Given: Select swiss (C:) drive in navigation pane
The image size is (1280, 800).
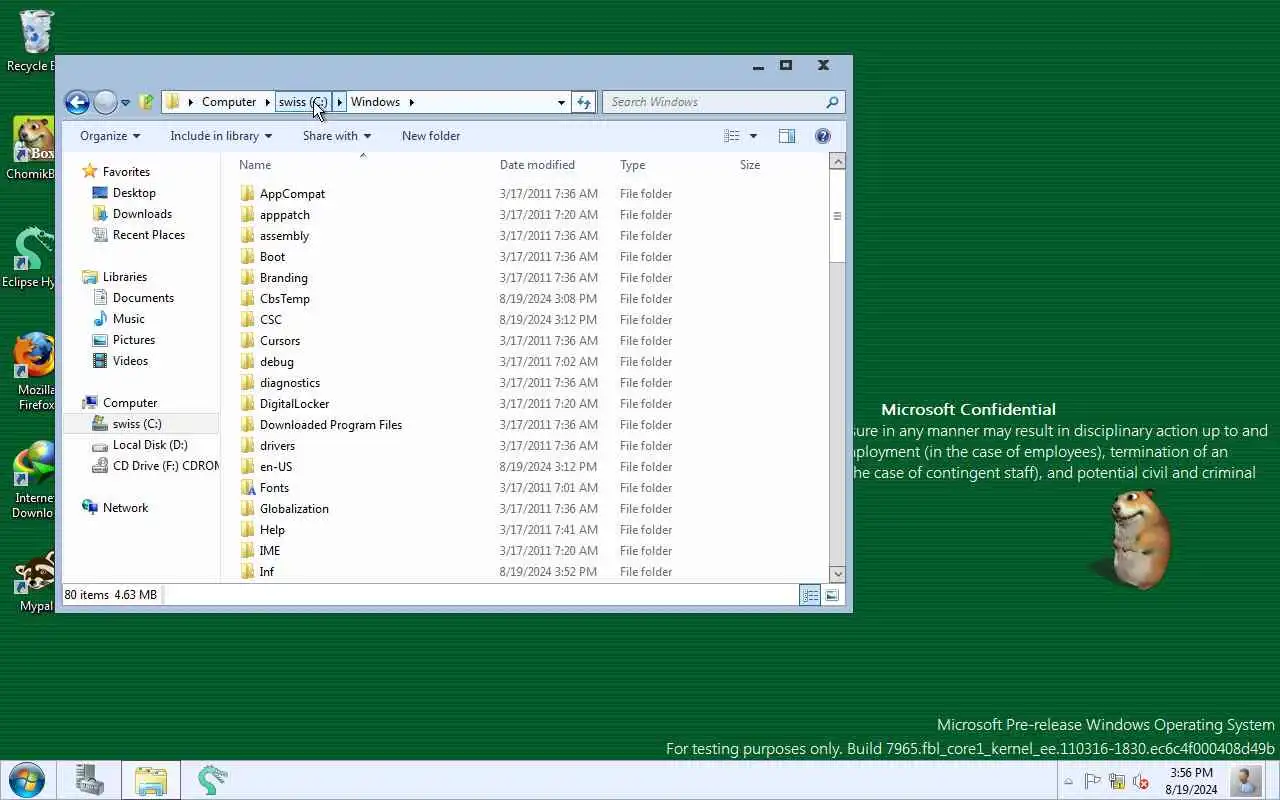Looking at the screenshot, I should 137,424.
